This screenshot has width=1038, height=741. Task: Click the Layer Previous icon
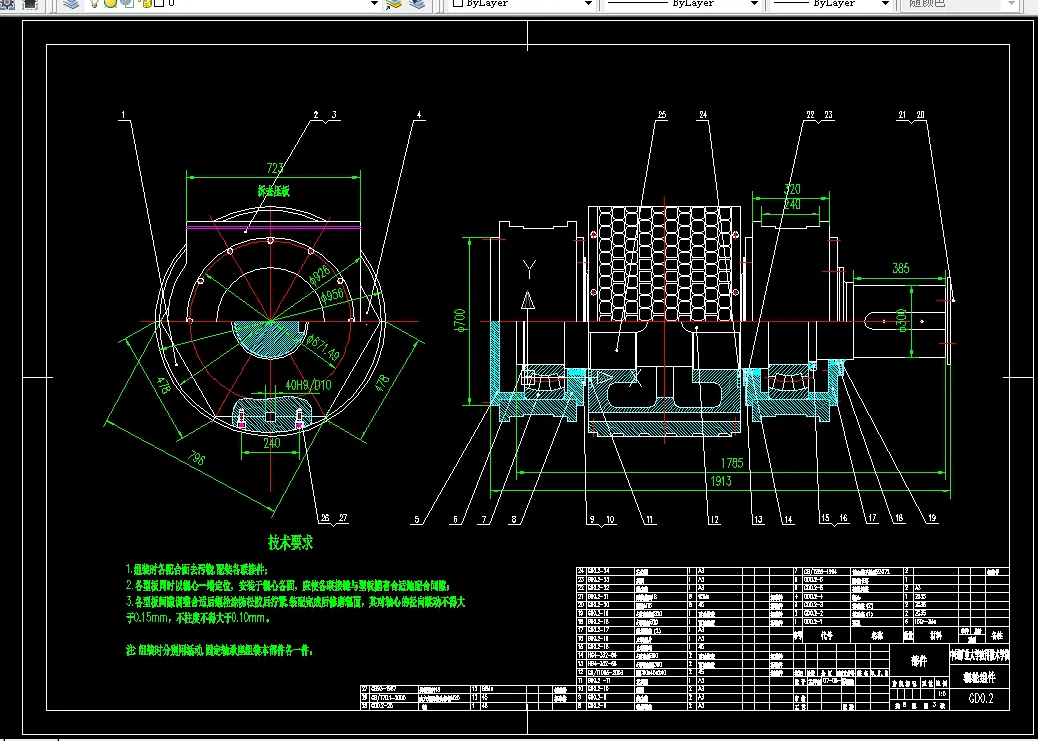(417, 3)
